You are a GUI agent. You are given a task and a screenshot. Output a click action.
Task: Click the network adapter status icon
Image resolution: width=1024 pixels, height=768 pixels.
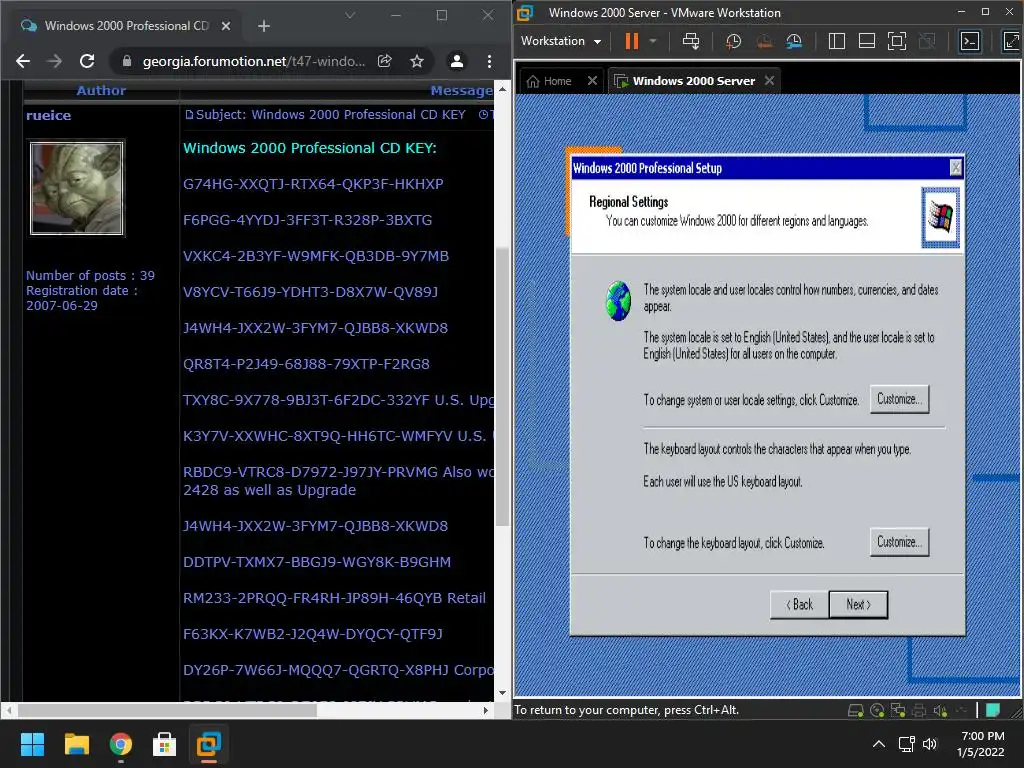[898, 710]
